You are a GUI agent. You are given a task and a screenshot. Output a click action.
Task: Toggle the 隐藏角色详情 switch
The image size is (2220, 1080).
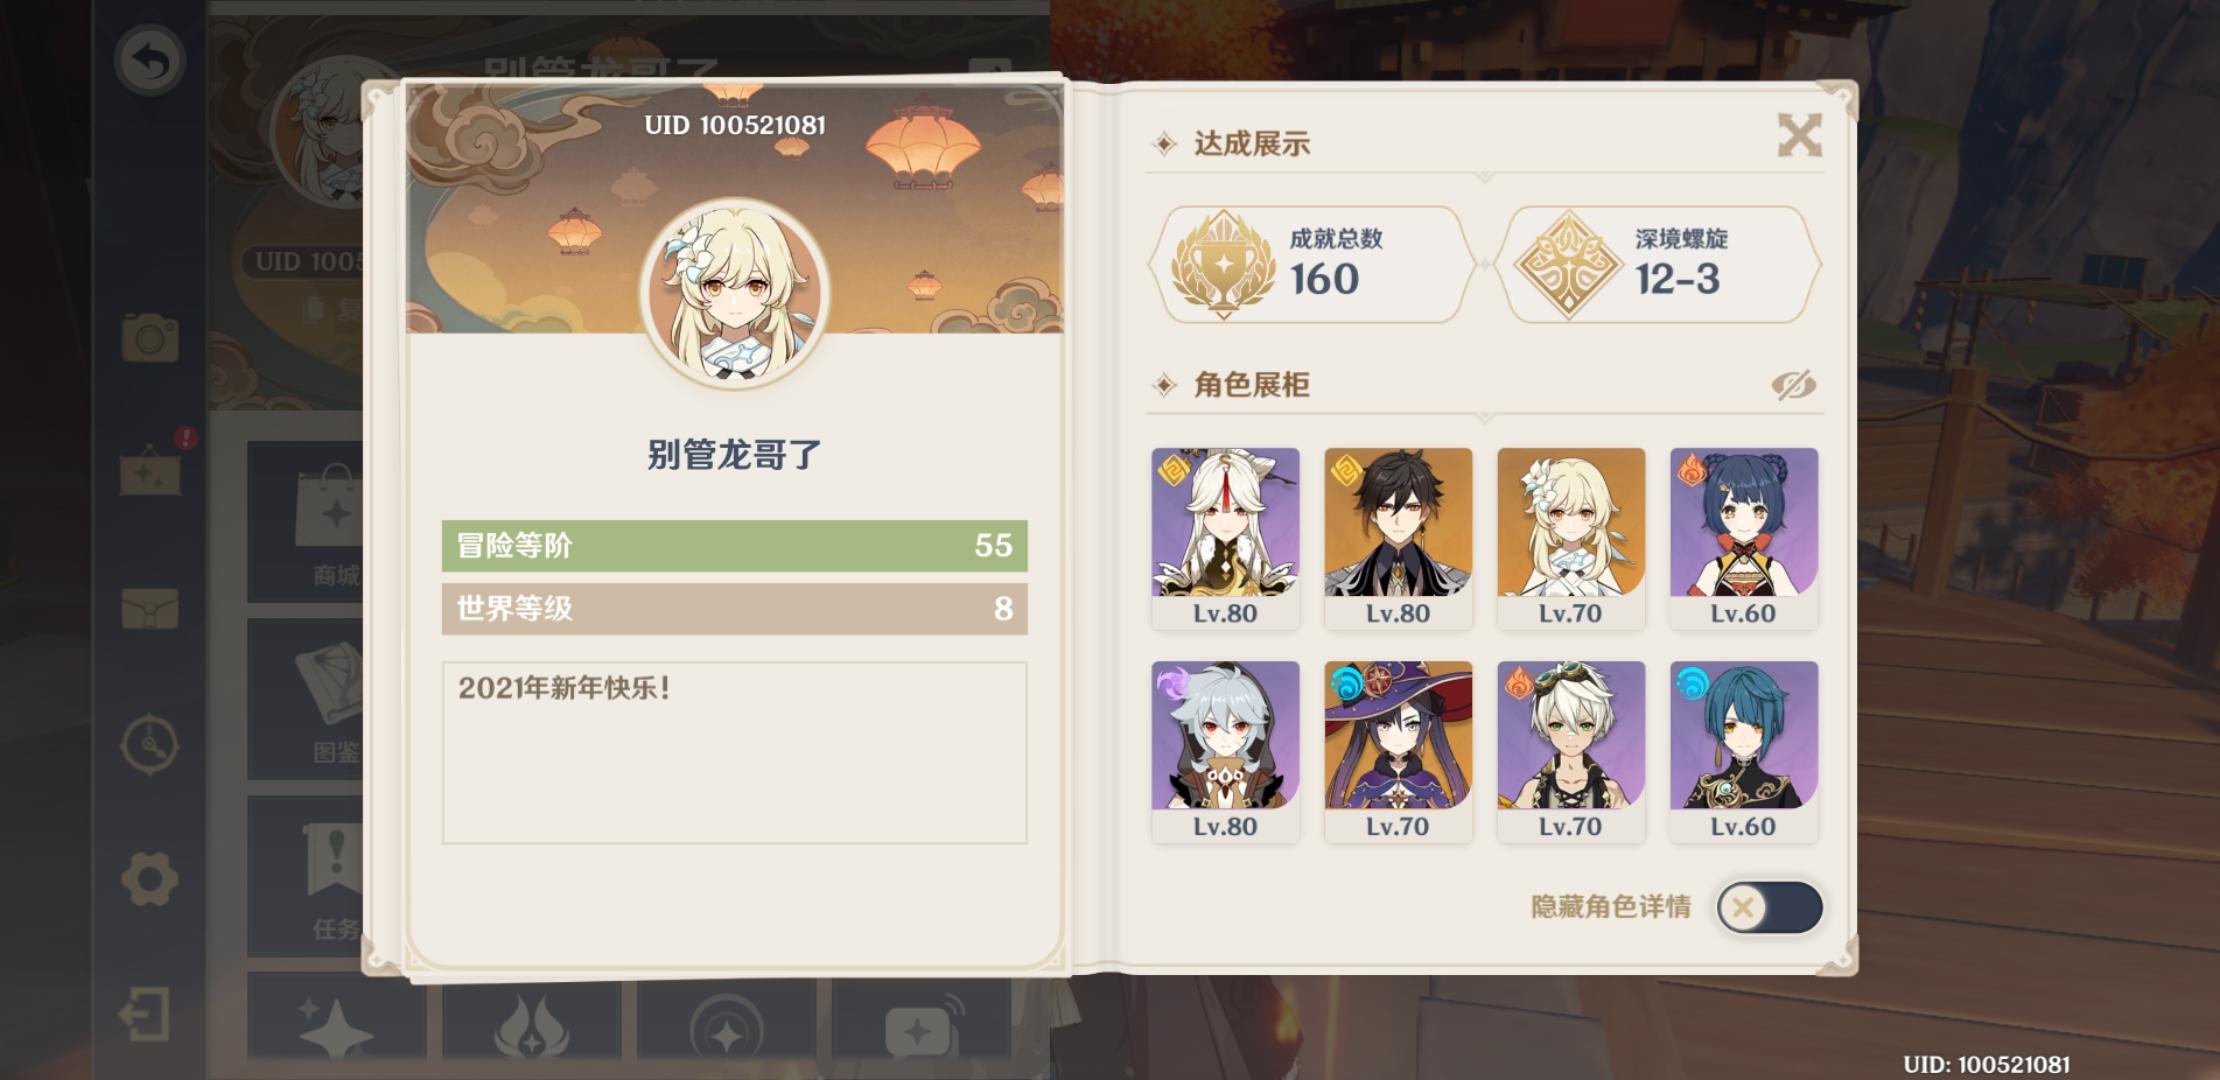1769,907
